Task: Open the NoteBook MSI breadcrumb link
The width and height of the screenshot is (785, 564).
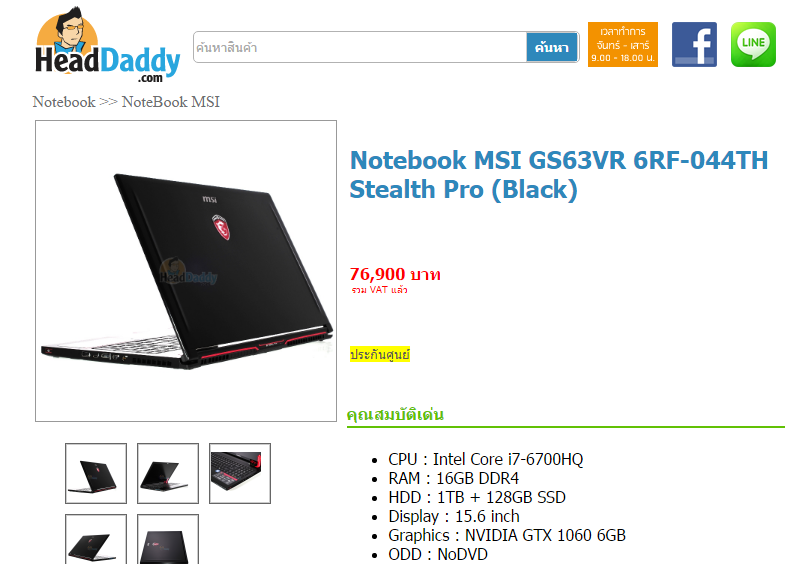Action: pos(171,102)
